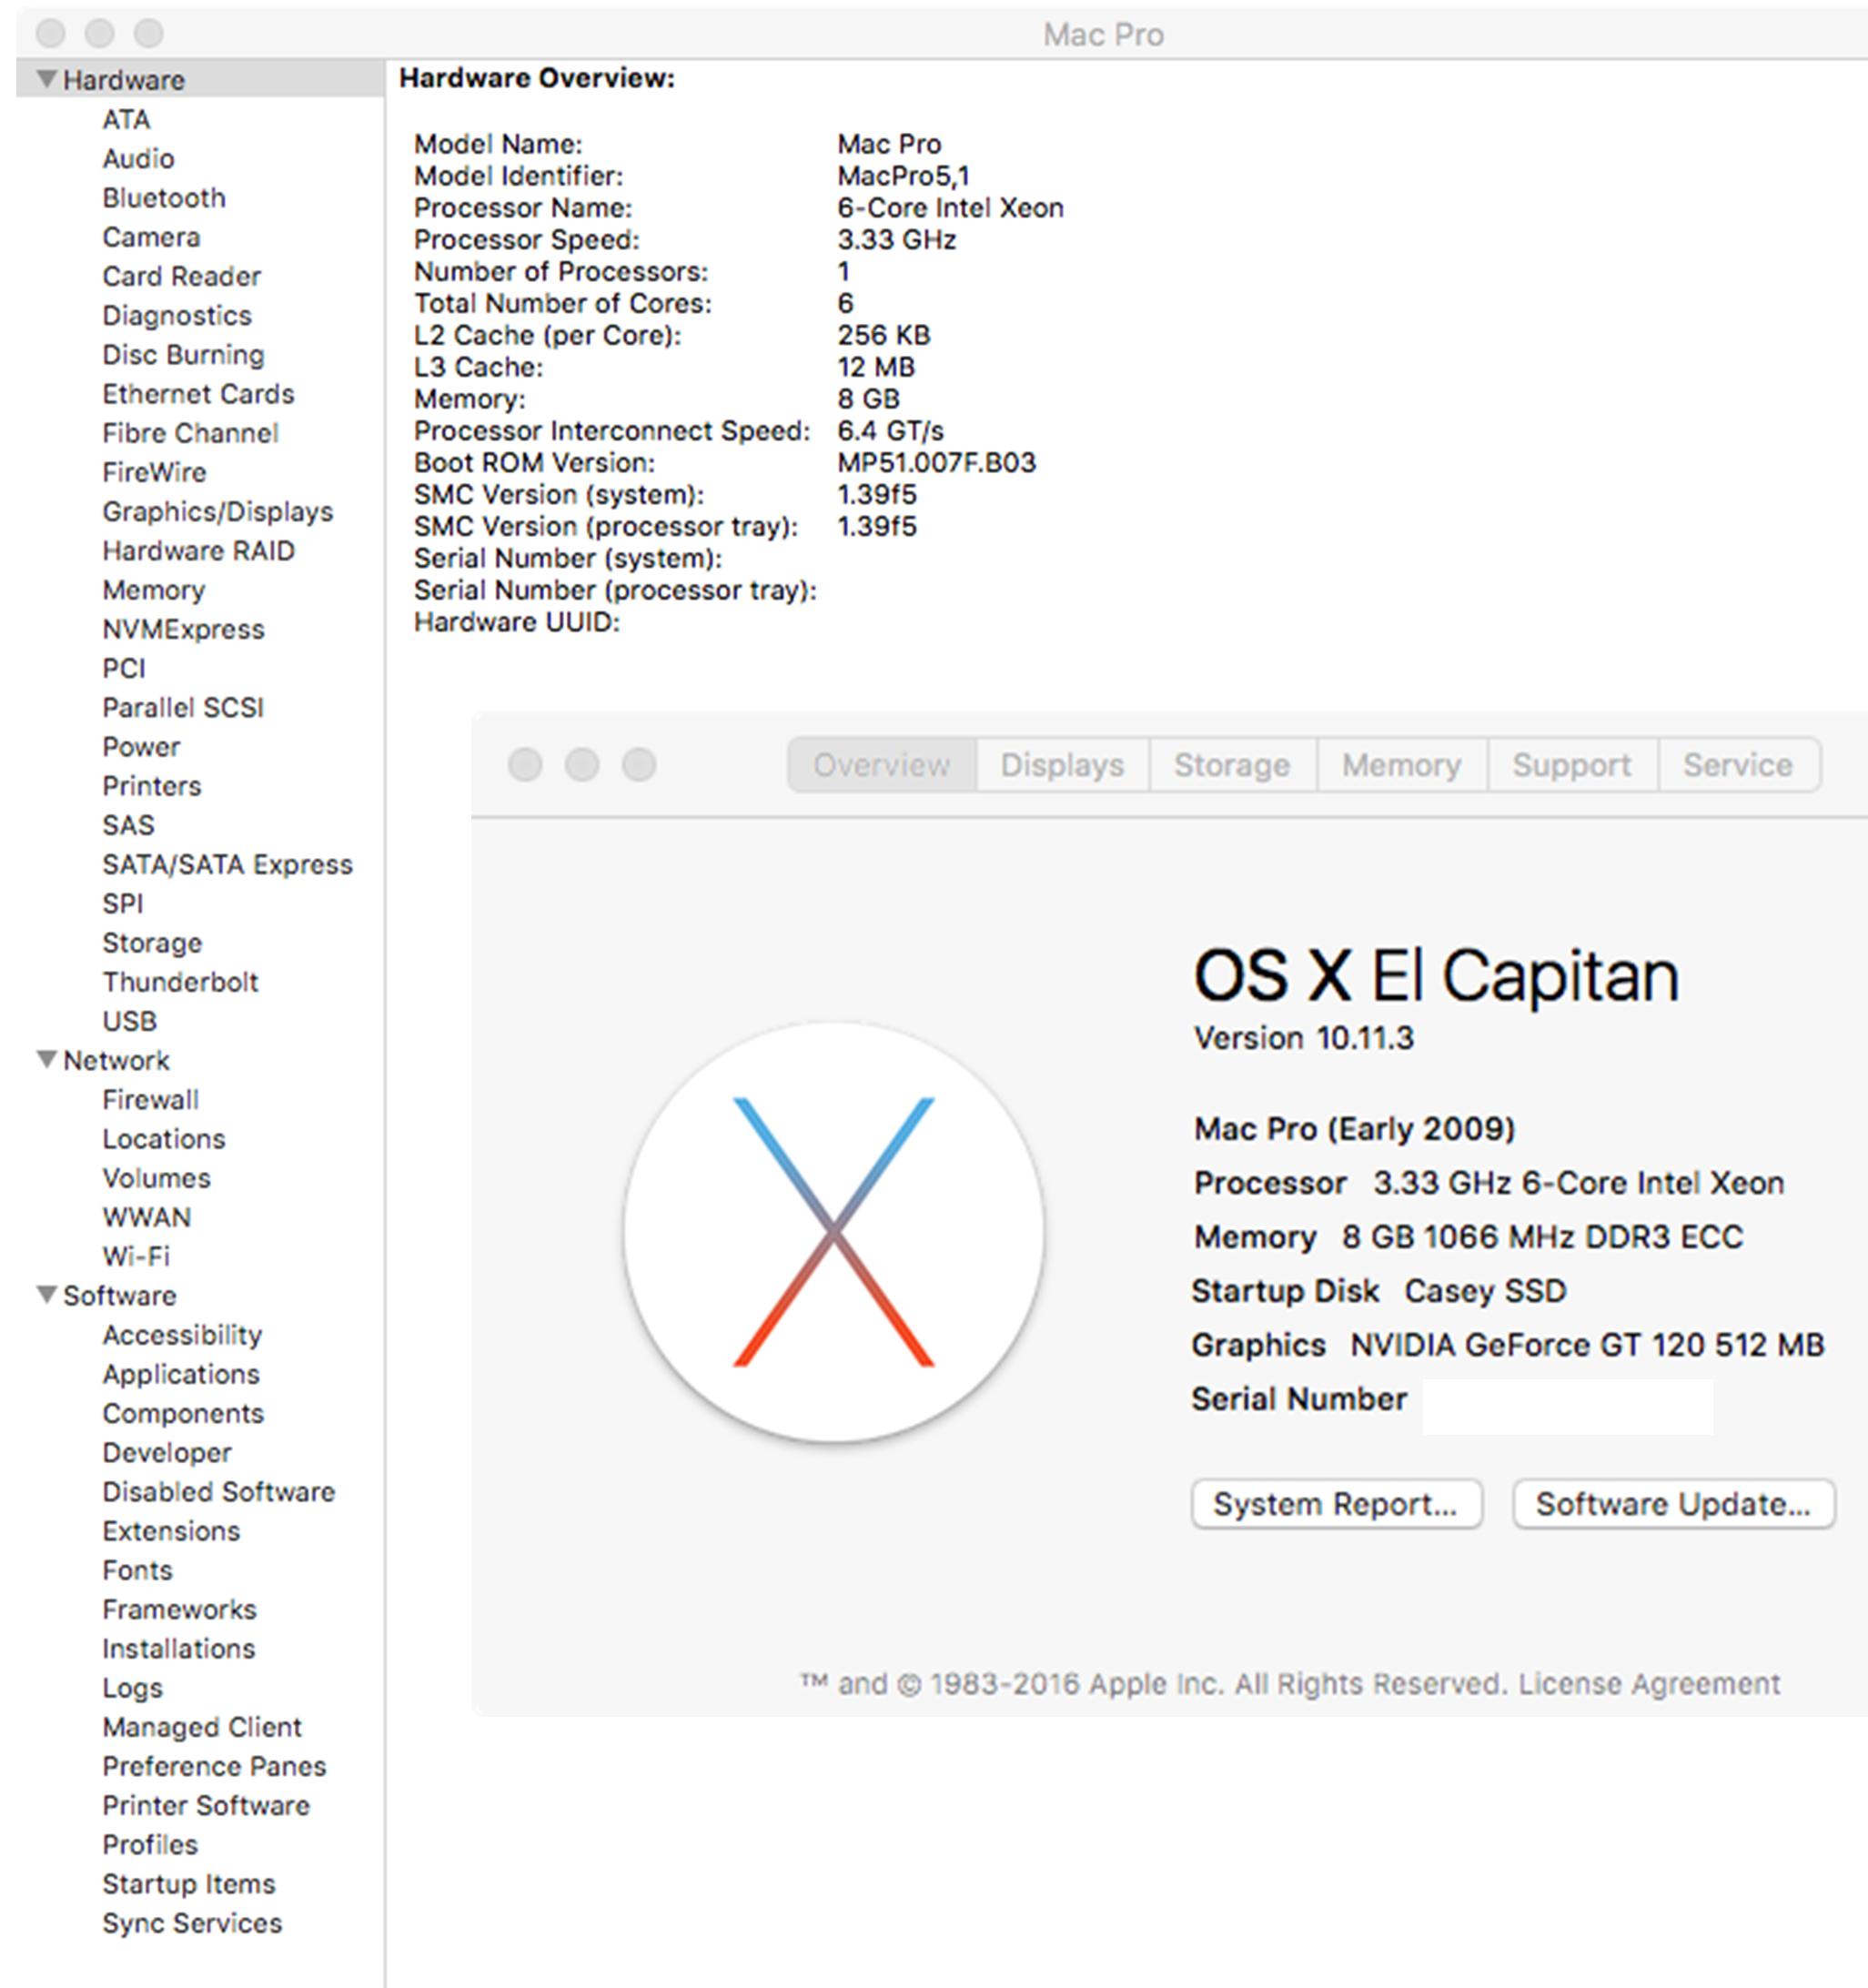Switch to the Displays tab
The image size is (1868, 1988).
coord(1062,765)
